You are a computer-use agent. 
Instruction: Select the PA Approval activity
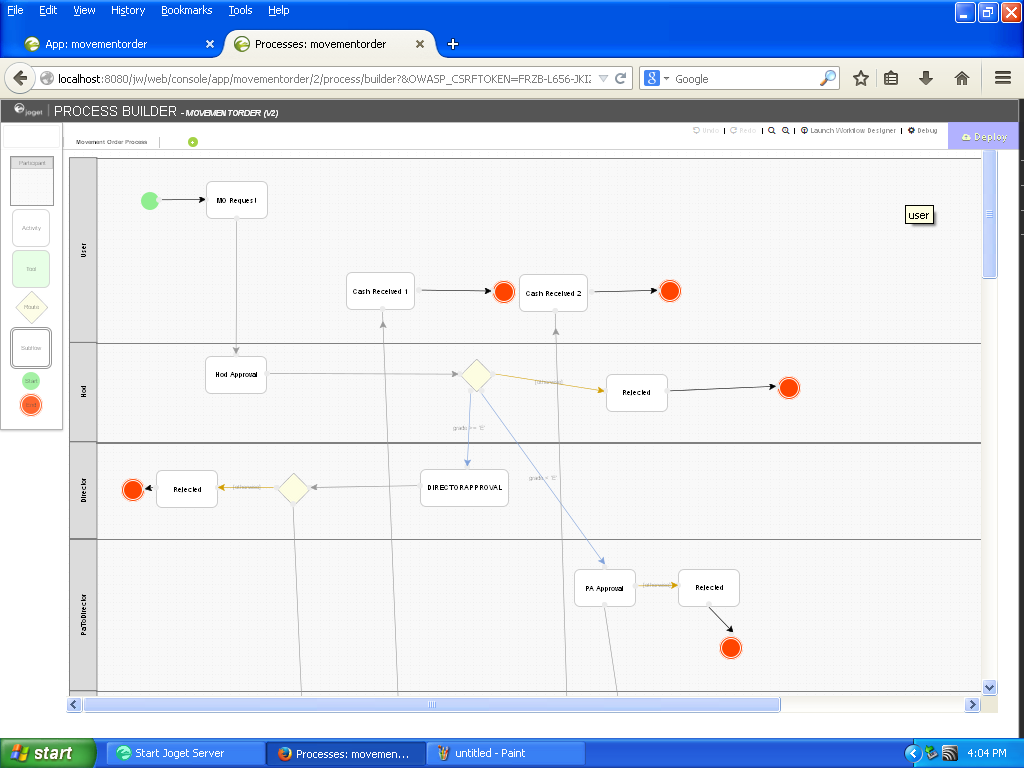point(605,588)
